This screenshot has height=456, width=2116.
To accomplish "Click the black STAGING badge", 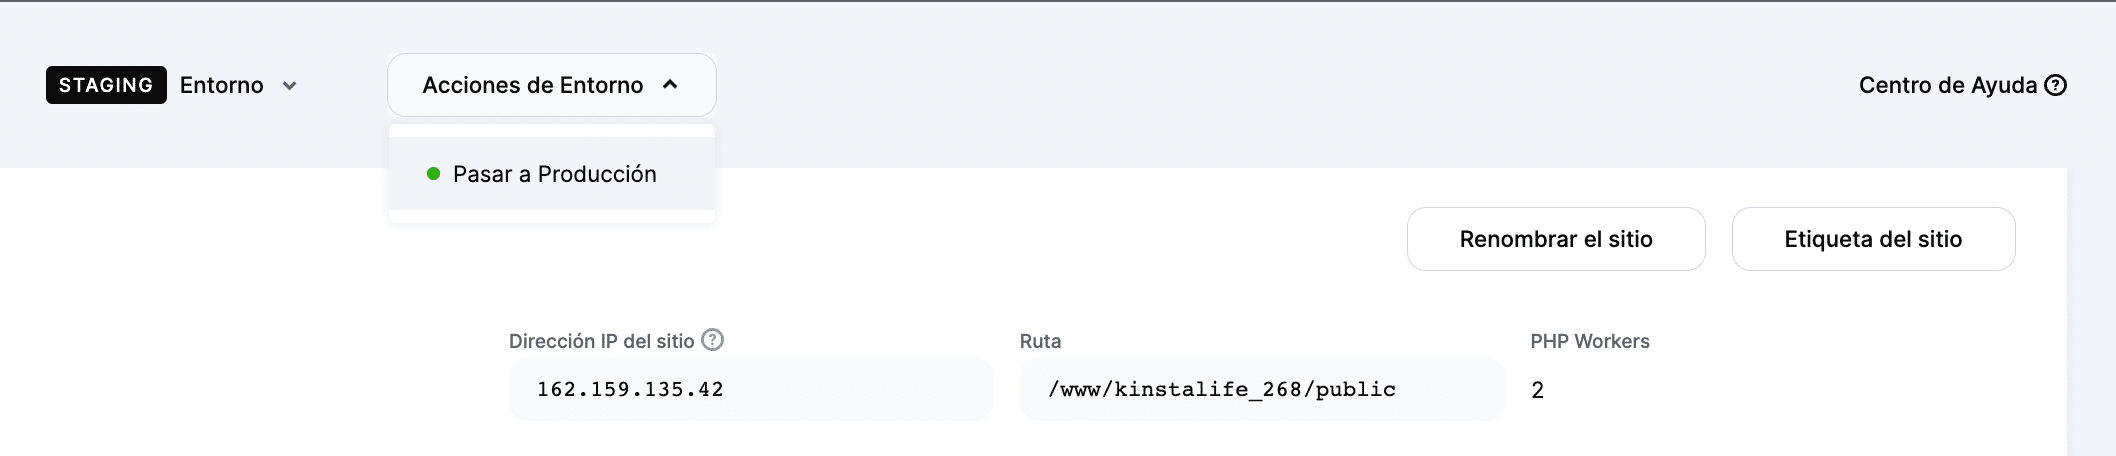I will click(106, 86).
